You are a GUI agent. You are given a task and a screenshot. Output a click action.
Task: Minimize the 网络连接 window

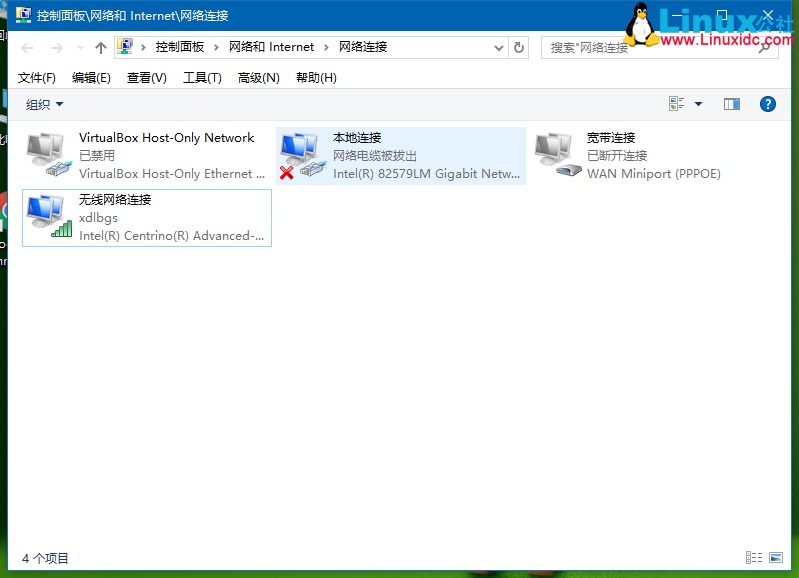pyautogui.click(x=677, y=15)
